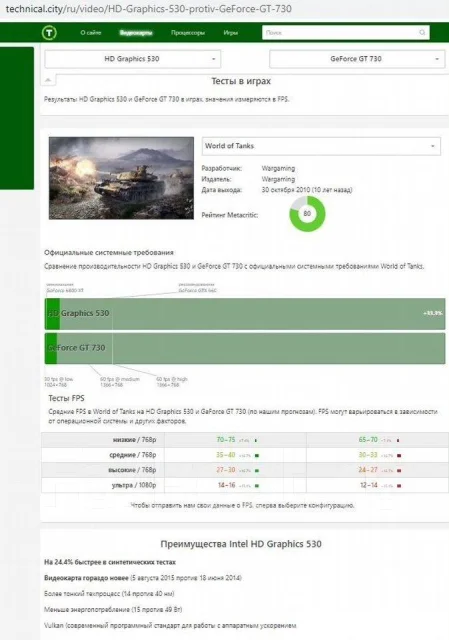The width and height of the screenshot is (449, 640).
Task: Click the Тесты в играх heading
Action: (241, 81)
